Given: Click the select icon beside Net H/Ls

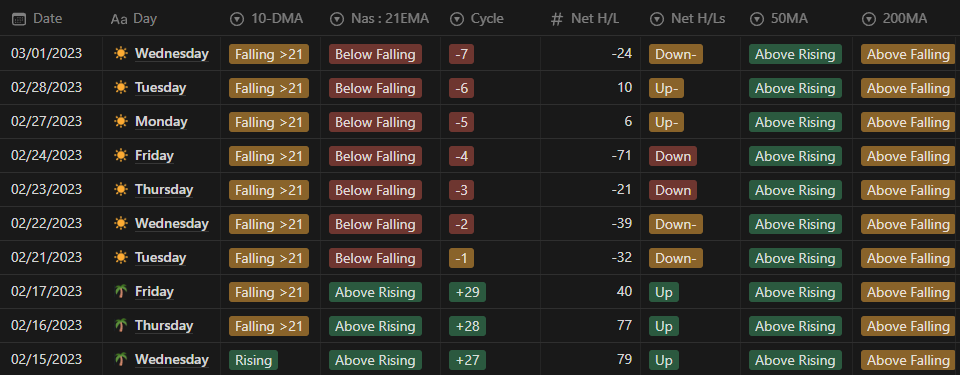Looking at the screenshot, I should tap(657, 20).
